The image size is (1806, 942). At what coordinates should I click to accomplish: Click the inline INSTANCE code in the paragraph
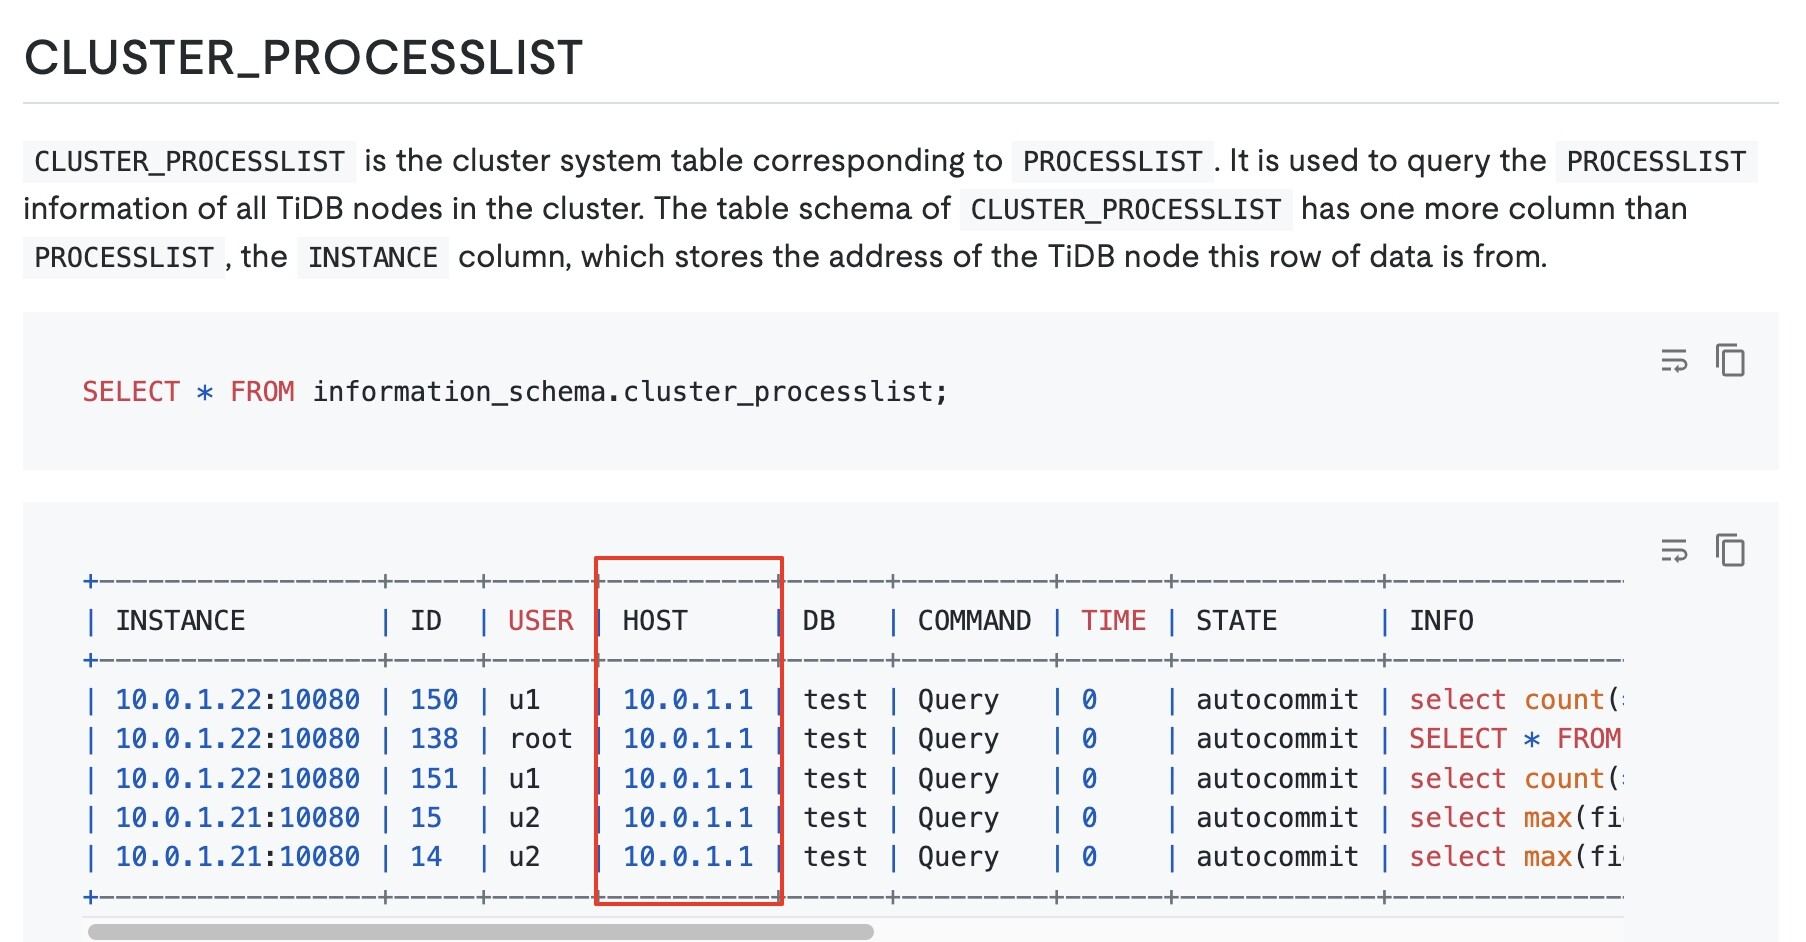pyautogui.click(x=373, y=258)
